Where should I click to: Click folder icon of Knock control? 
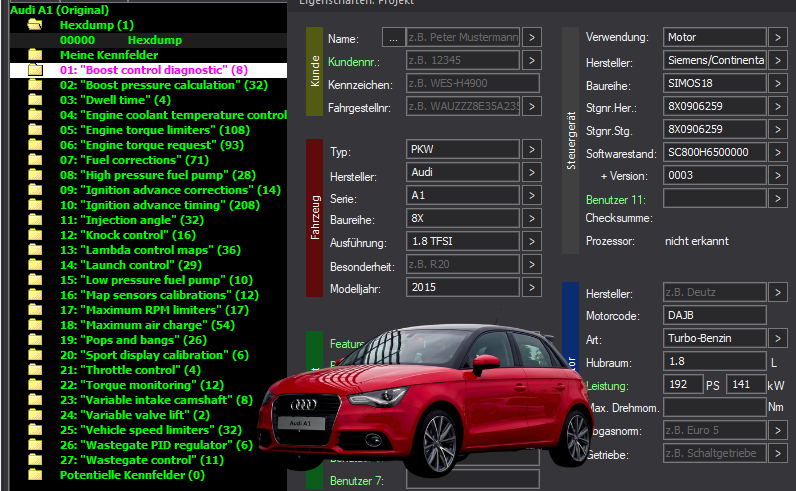tap(35, 235)
